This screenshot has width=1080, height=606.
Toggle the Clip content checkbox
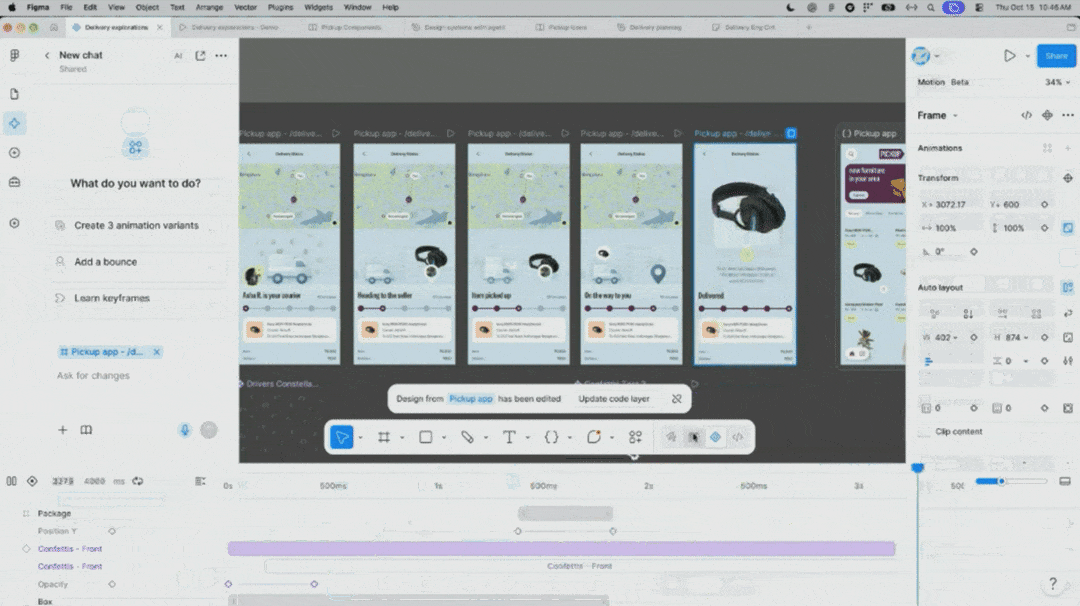pos(924,431)
